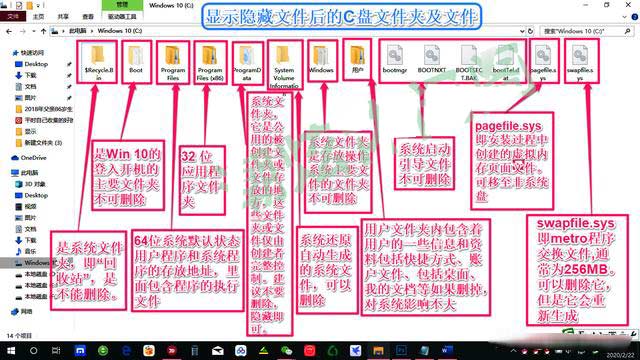Switch to Photoshop on the taskbar
This screenshot has width=640, height=360.
(x=401, y=351)
